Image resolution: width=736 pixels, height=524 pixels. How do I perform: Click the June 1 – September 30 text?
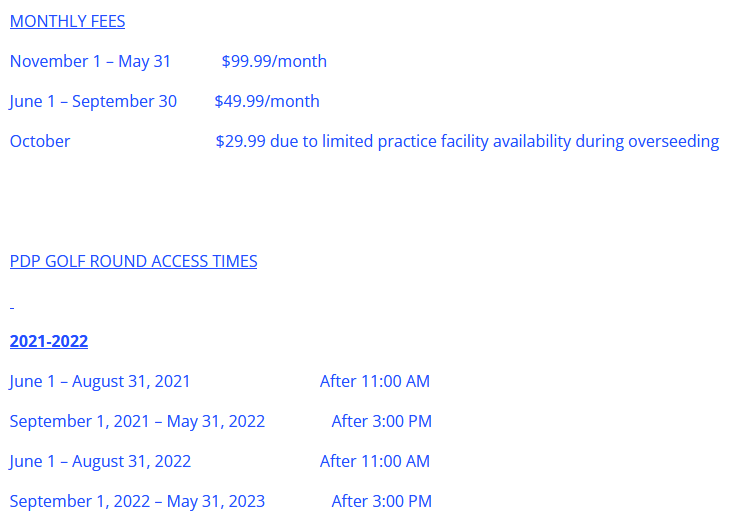pos(93,101)
